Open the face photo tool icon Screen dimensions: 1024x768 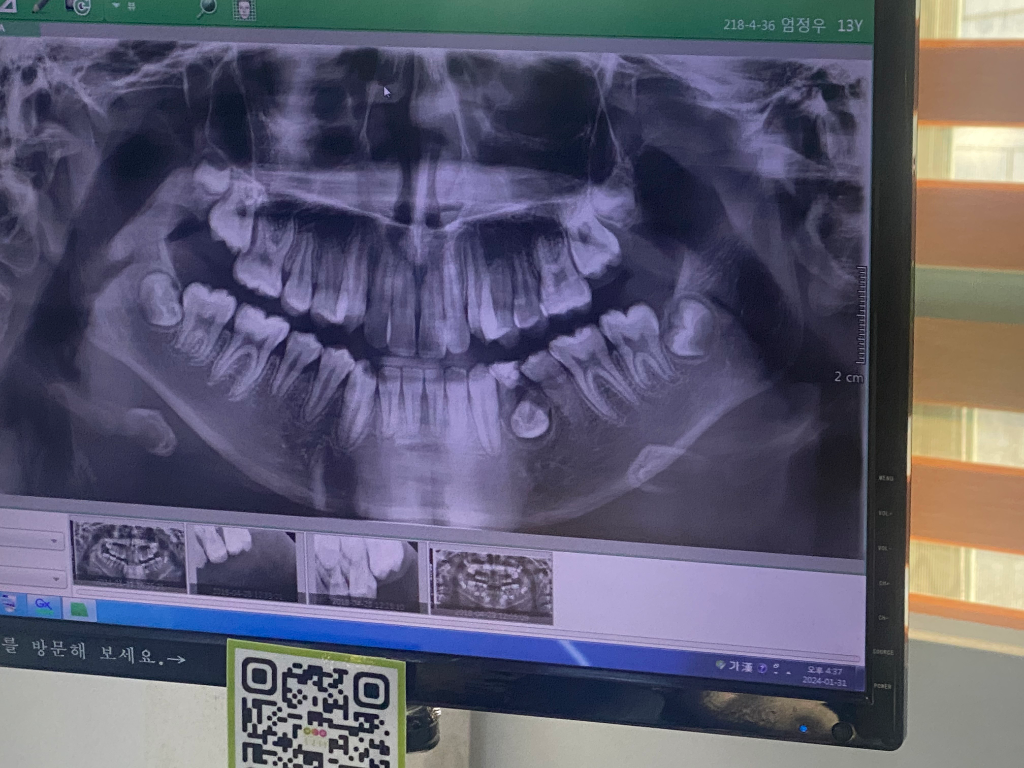pos(243,9)
